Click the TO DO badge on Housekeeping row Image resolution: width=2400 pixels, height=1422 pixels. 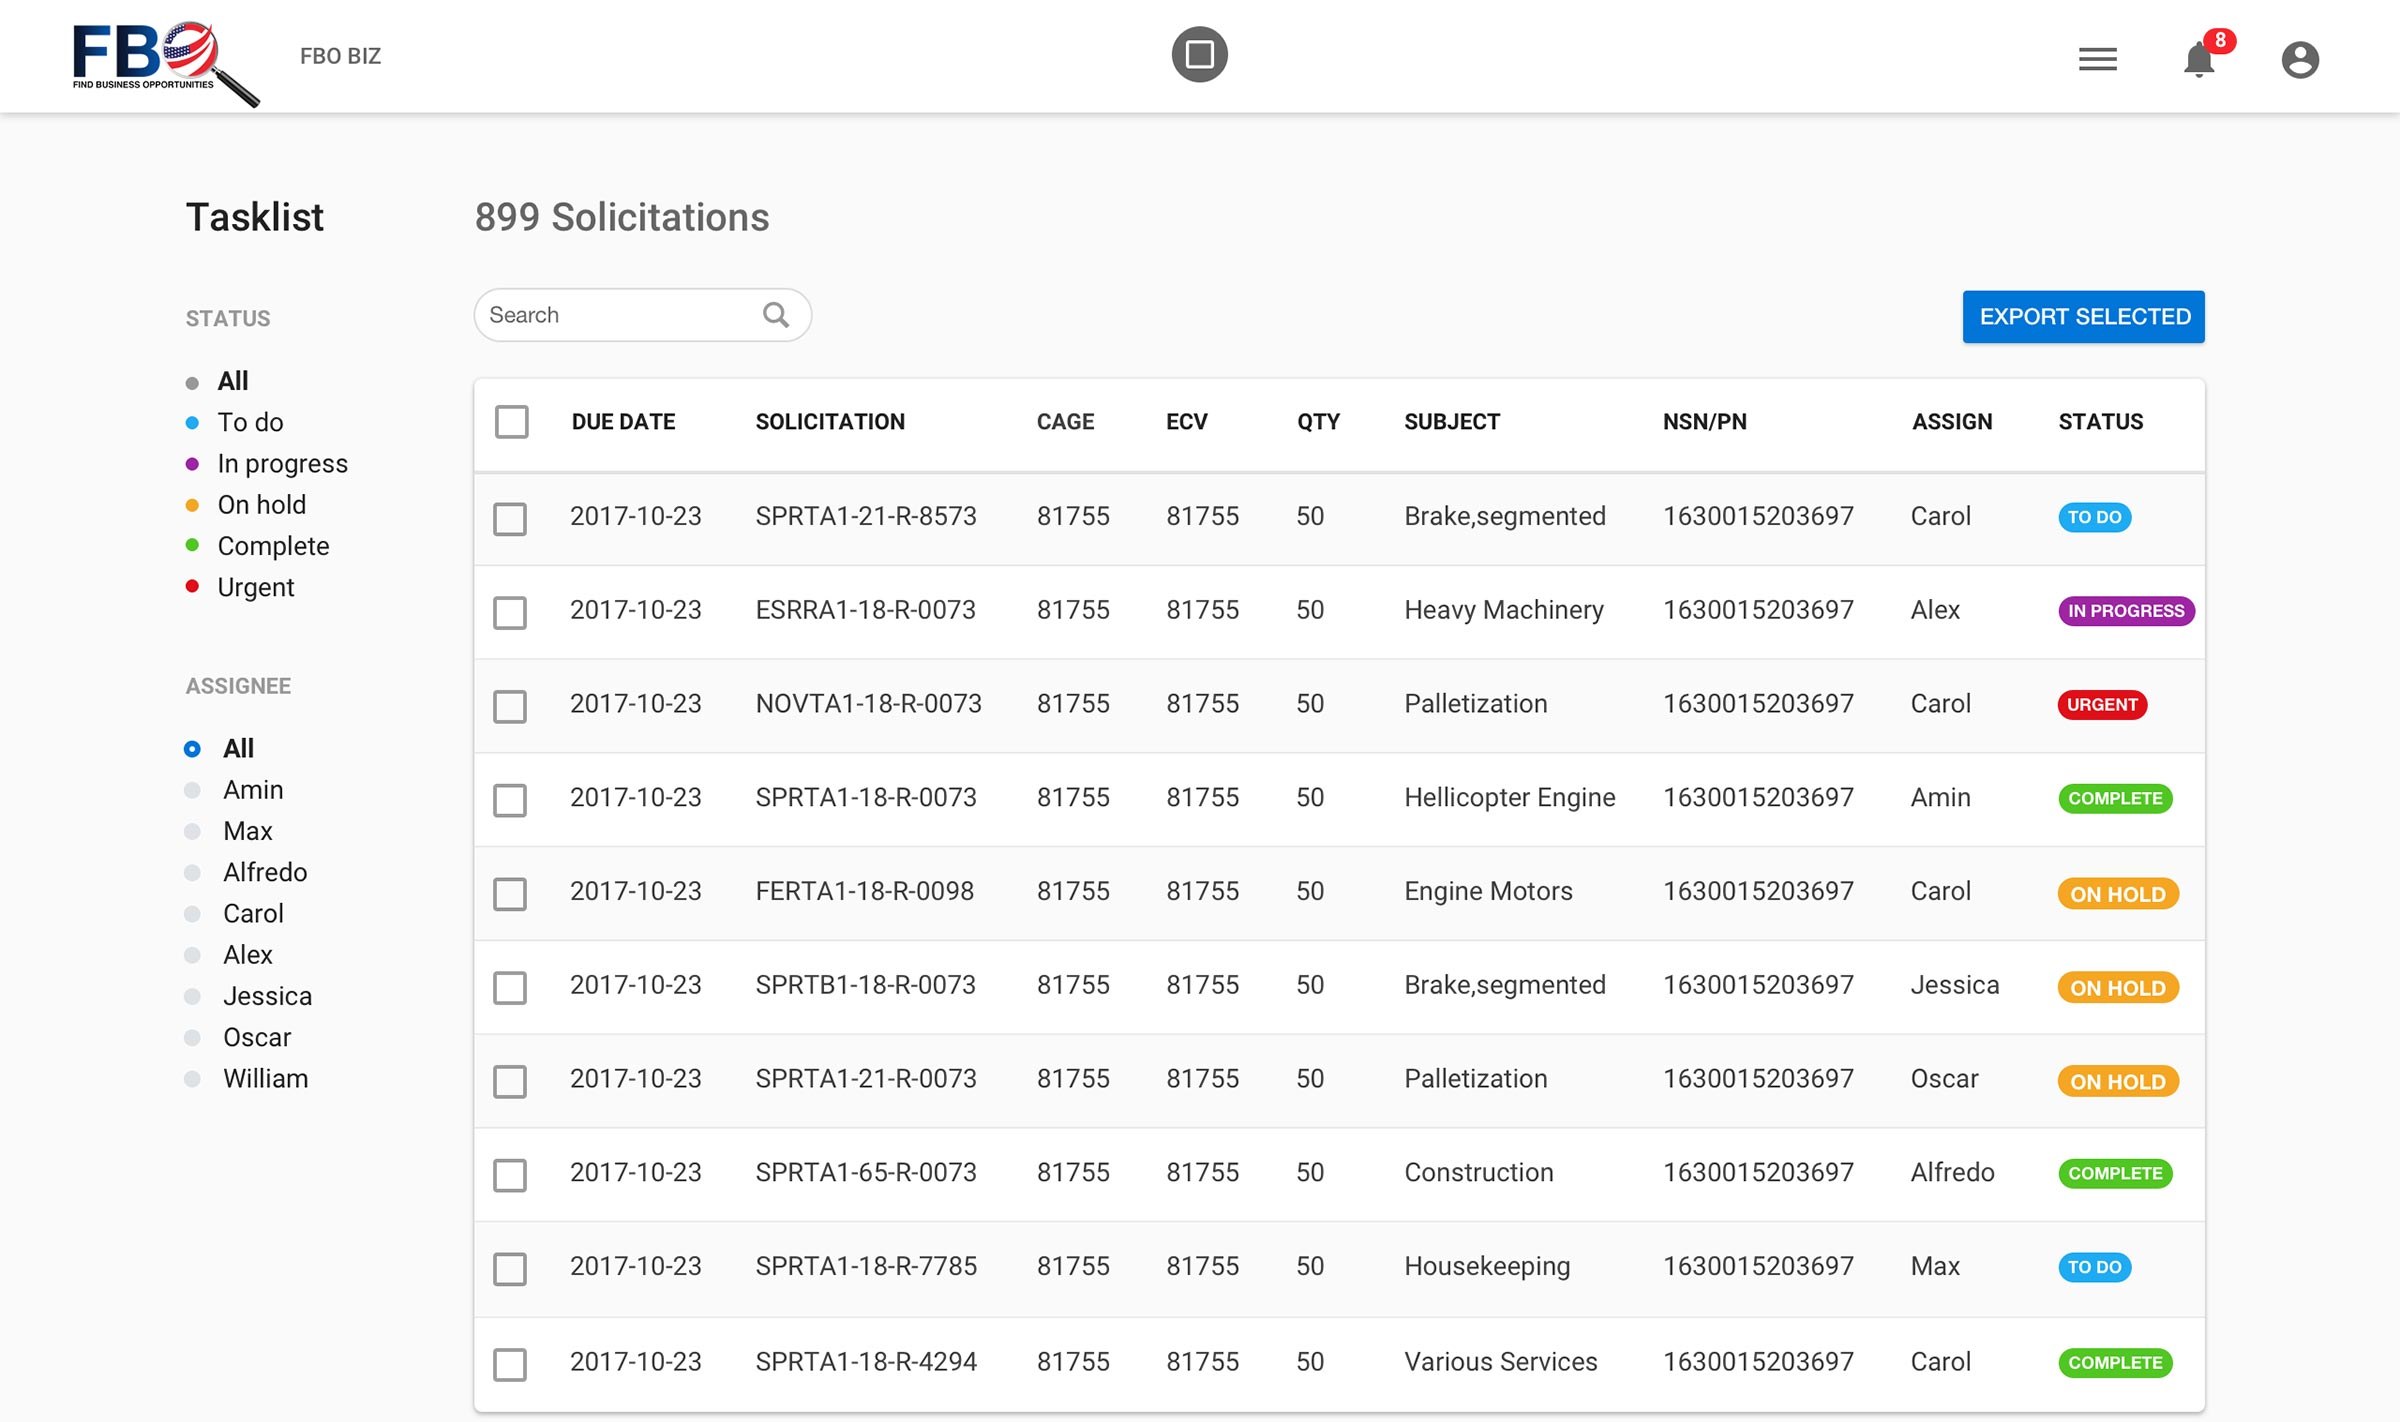click(x=2094, y=1267)
